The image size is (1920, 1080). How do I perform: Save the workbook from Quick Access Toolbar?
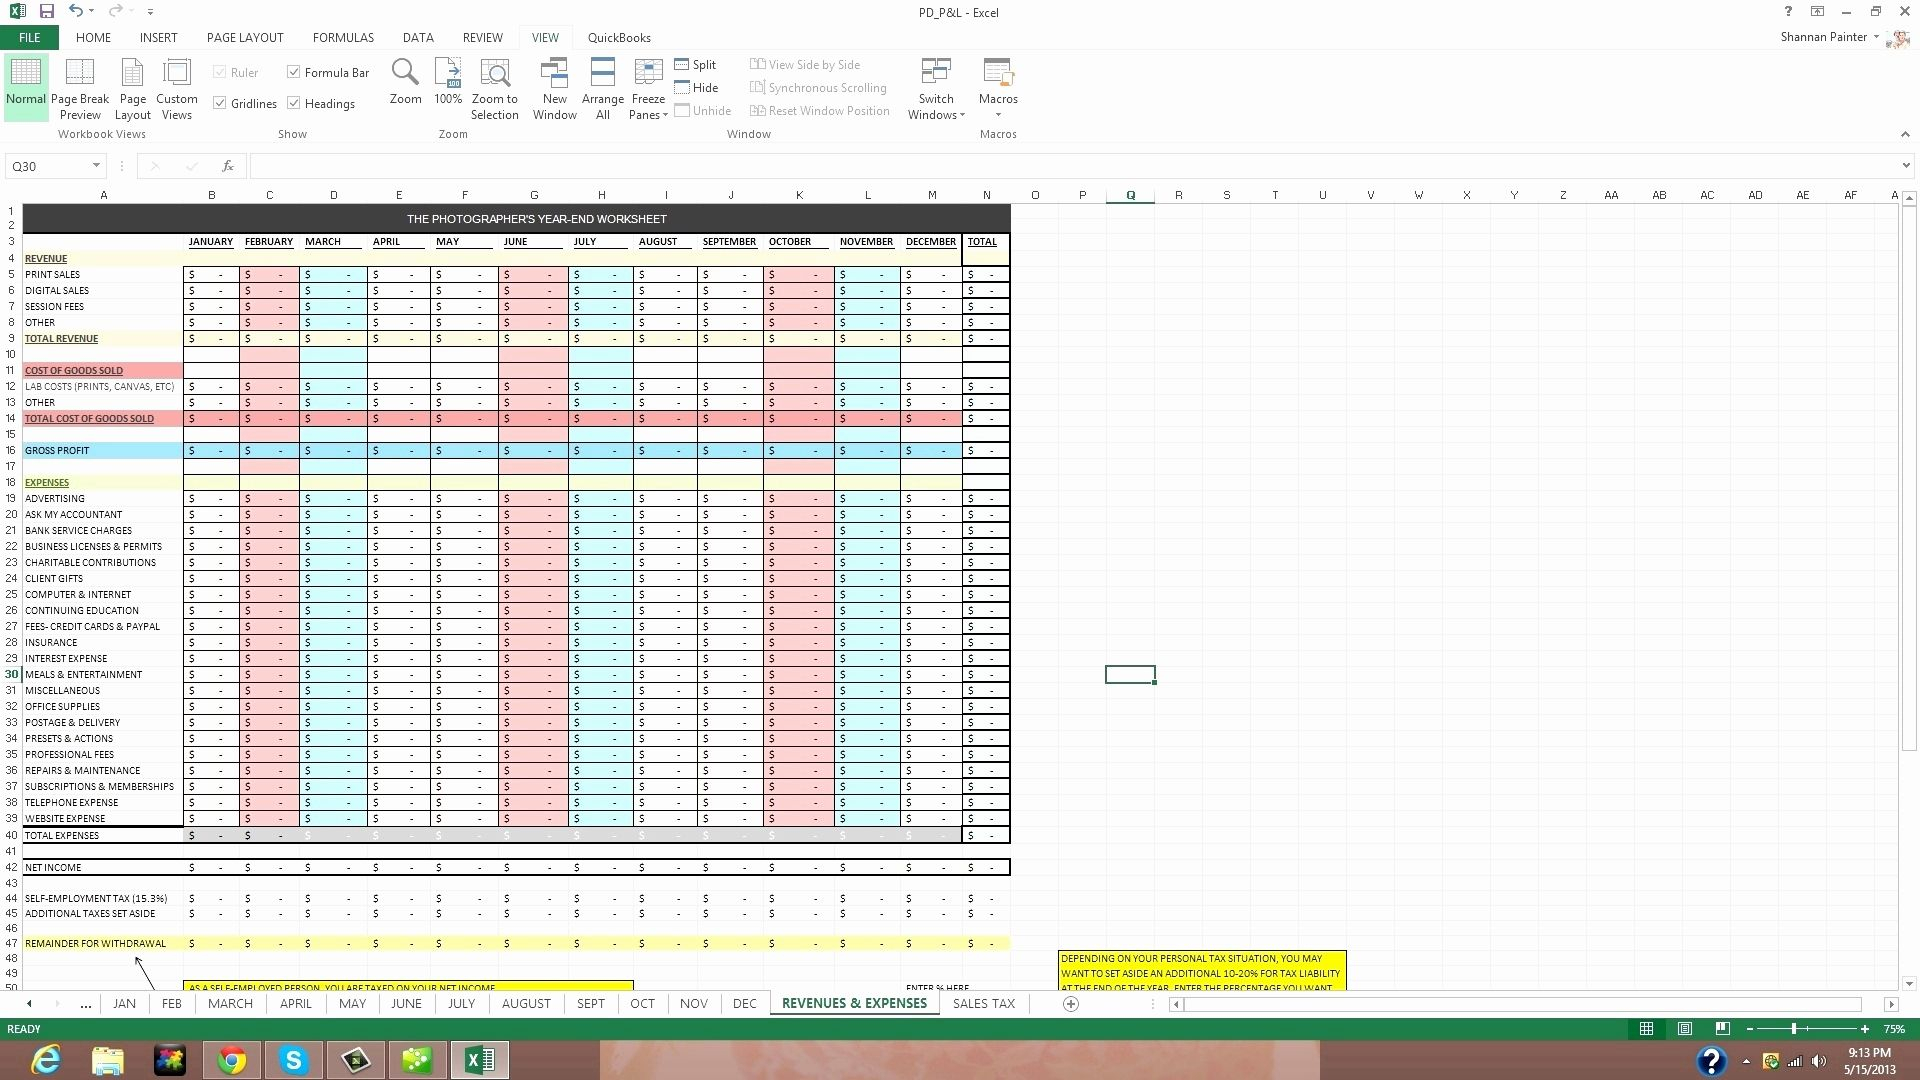pos(44,11)
